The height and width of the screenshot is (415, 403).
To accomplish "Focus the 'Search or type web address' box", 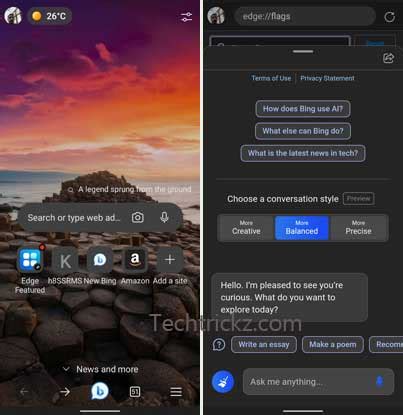I will coord(100,218).
